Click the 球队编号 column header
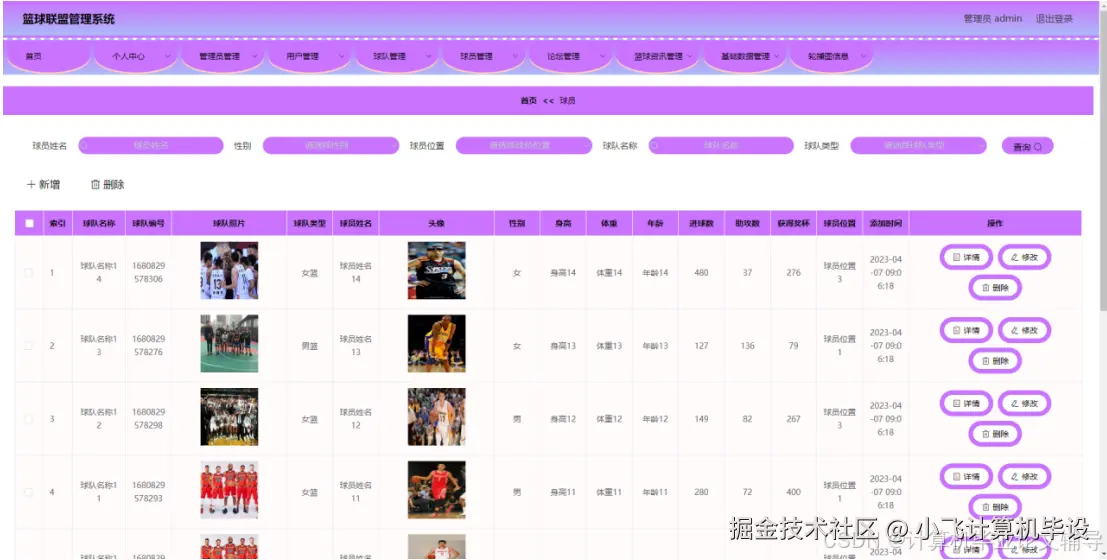Viewport: 1107px width, 560px height. click(x=148, y=223)
